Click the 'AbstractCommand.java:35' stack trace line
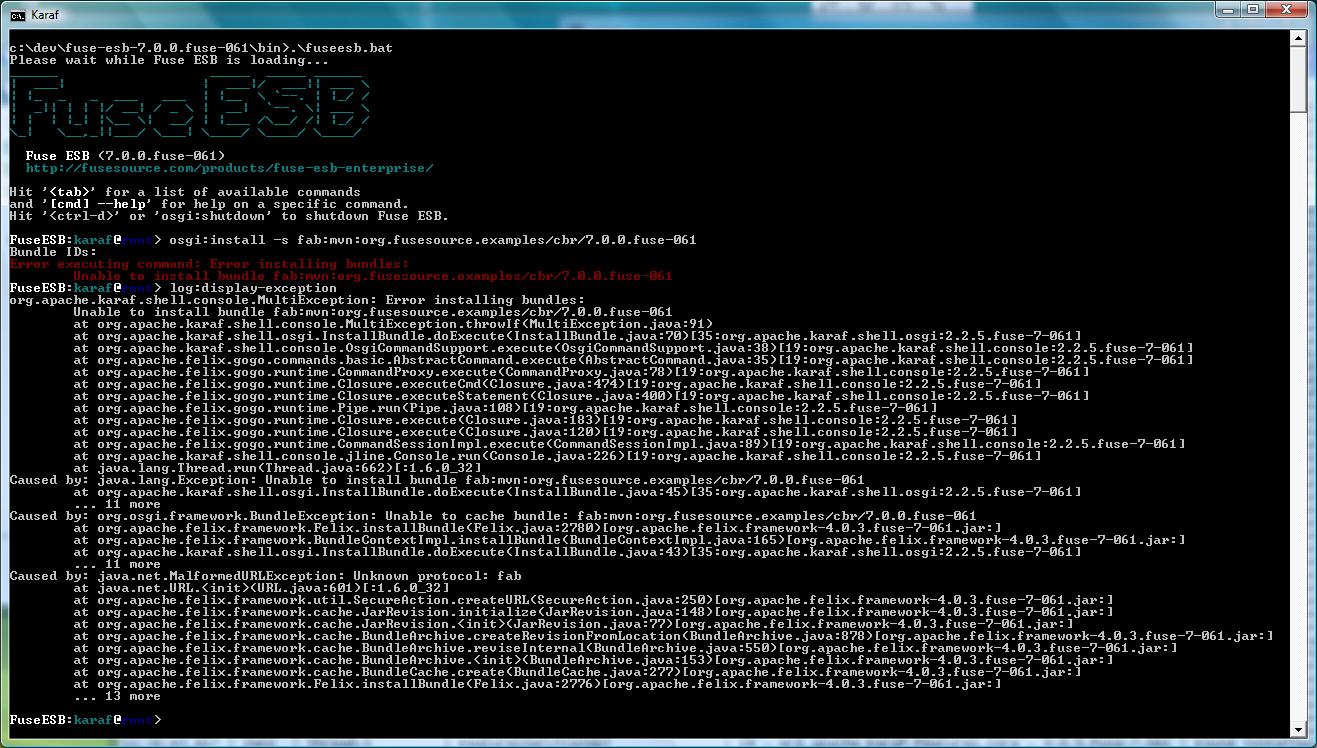 pos(633,360)
